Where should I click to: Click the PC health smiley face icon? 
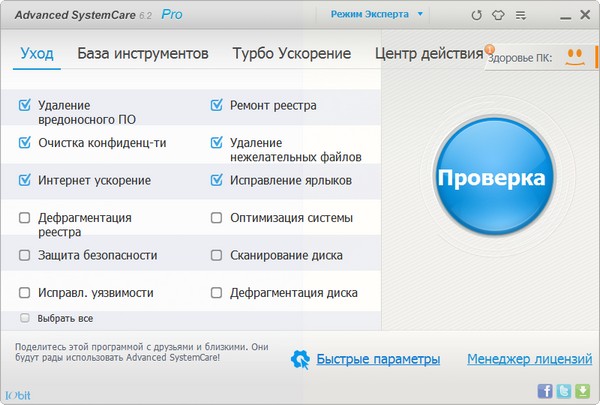[573, 56]
